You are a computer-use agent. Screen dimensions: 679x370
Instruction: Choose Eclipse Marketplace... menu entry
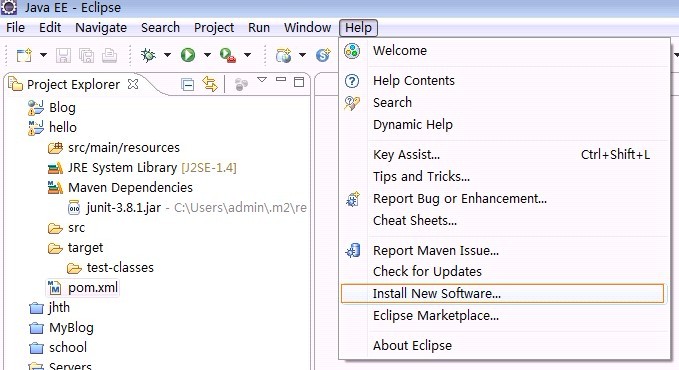click(x=505, y=315)
